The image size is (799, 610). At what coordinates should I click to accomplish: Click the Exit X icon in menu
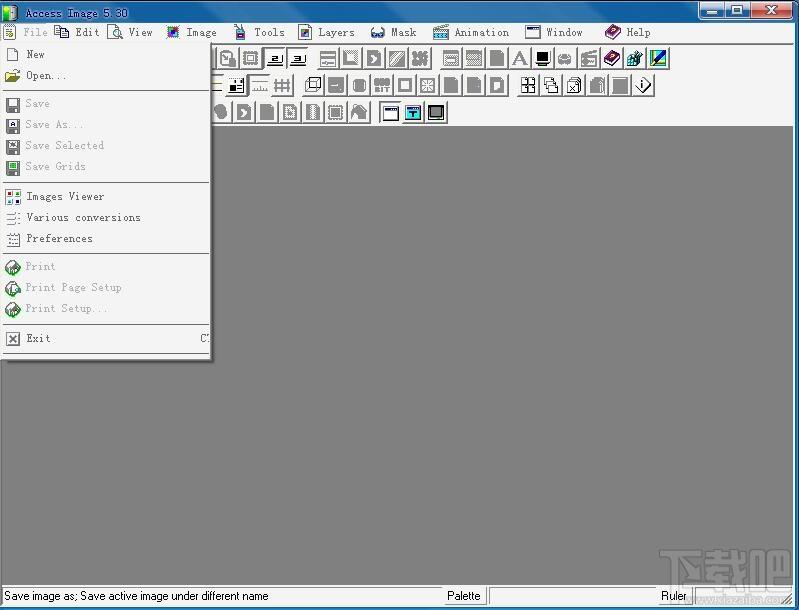[x=13, y=338]
